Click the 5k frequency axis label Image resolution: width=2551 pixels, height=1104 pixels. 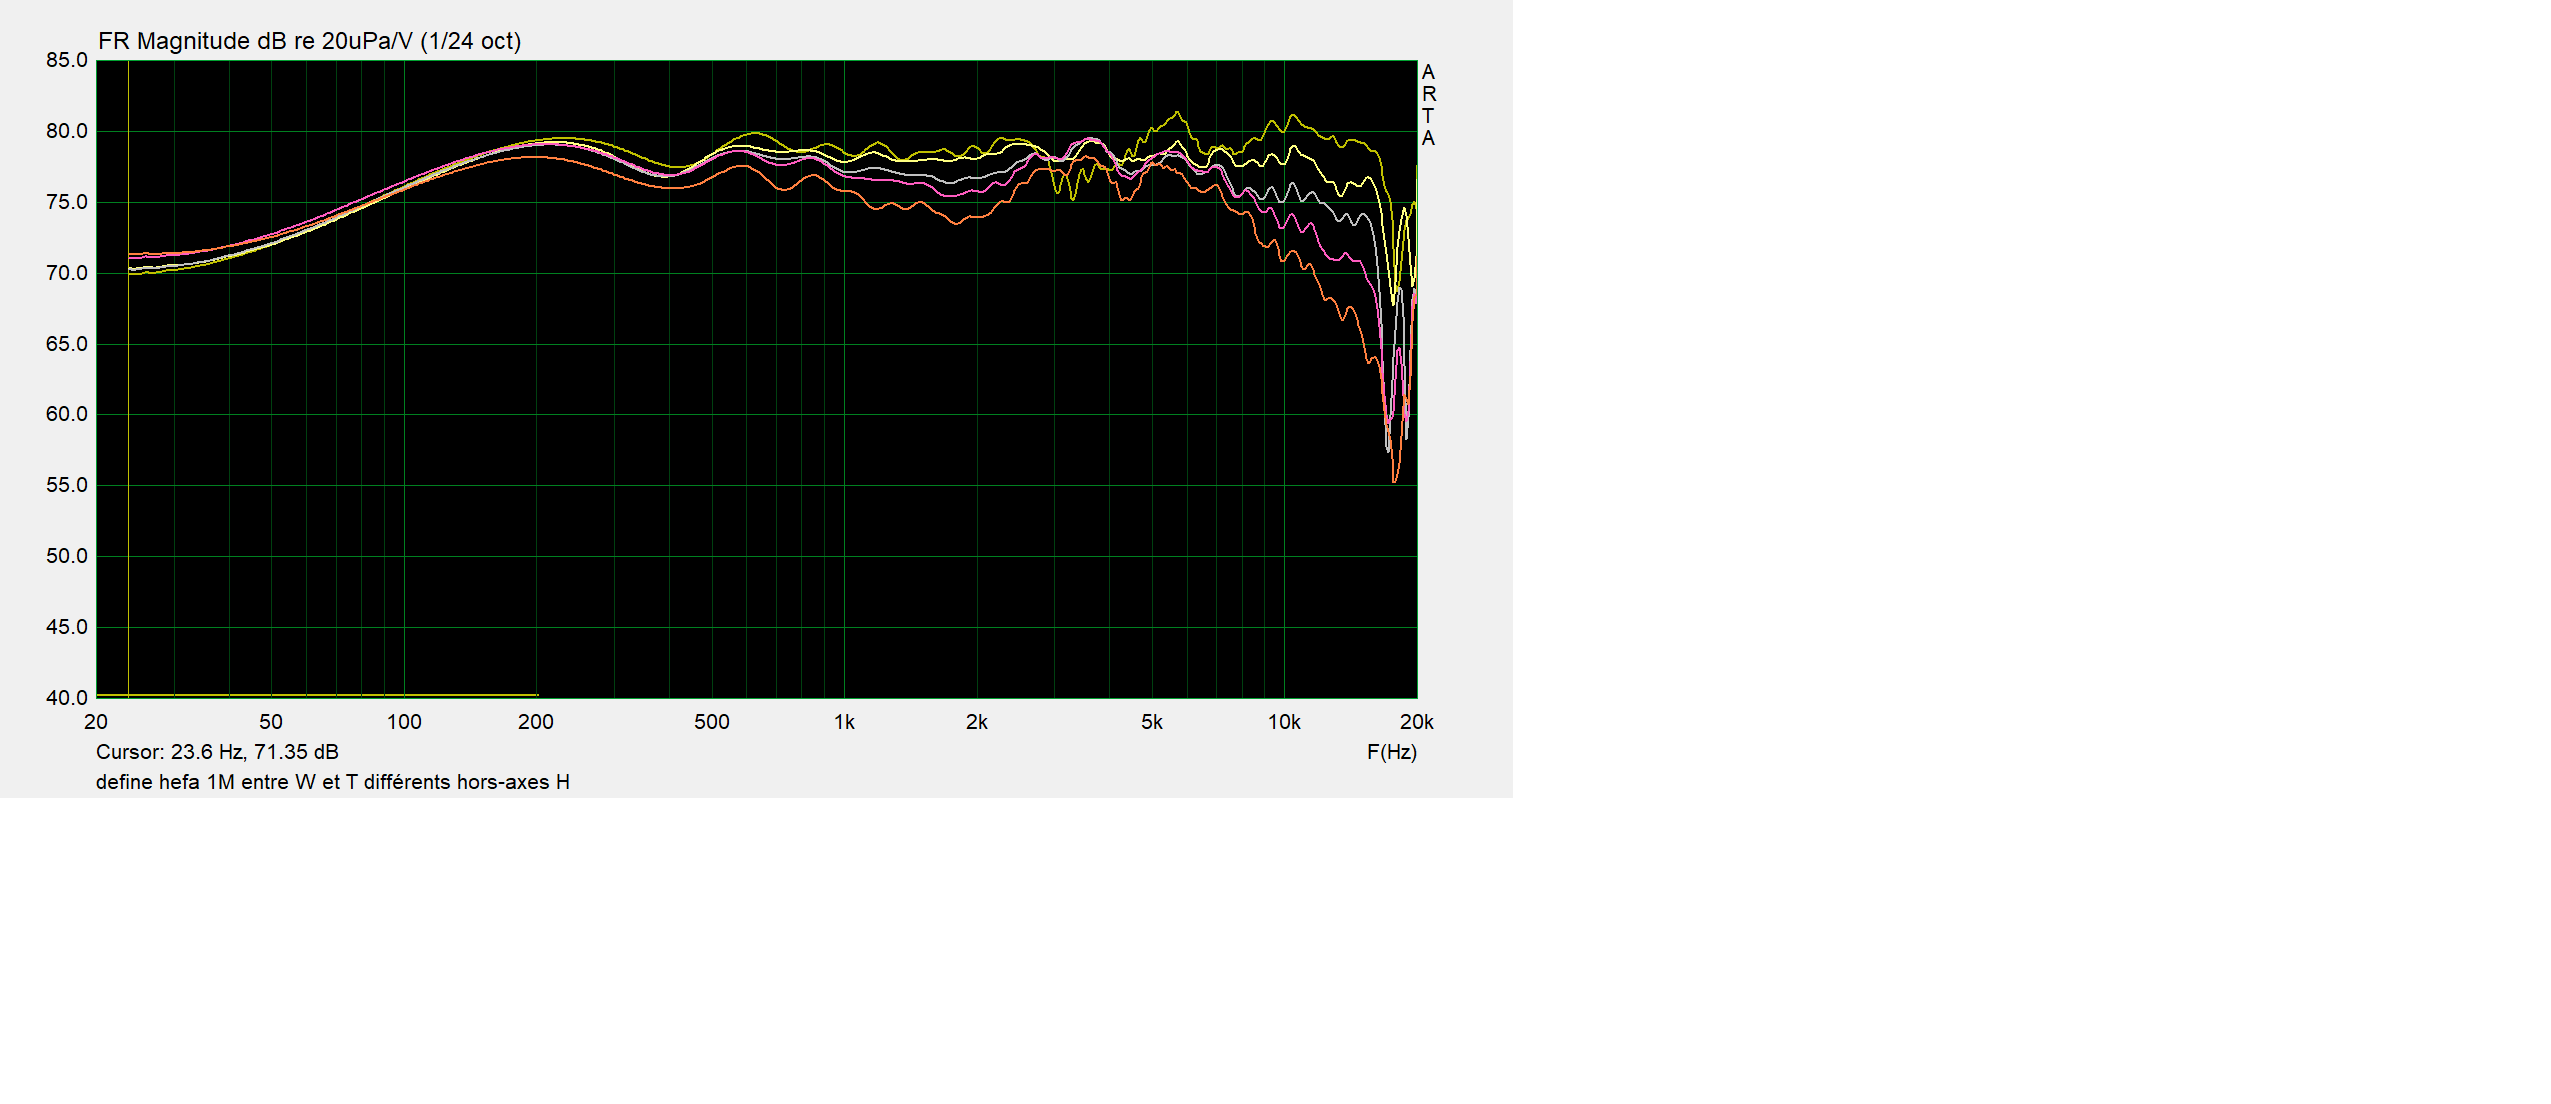pyautogui.click(x=1152, y=722)
